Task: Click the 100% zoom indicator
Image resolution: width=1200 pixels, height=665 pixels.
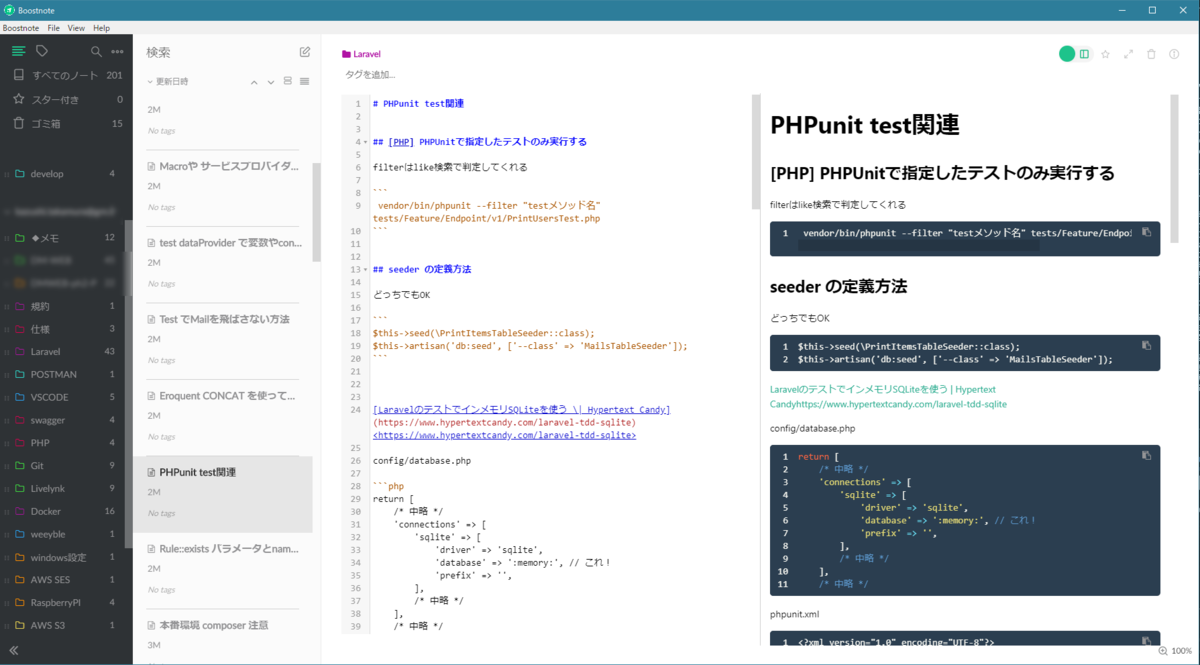Action: pos(1176,651)
